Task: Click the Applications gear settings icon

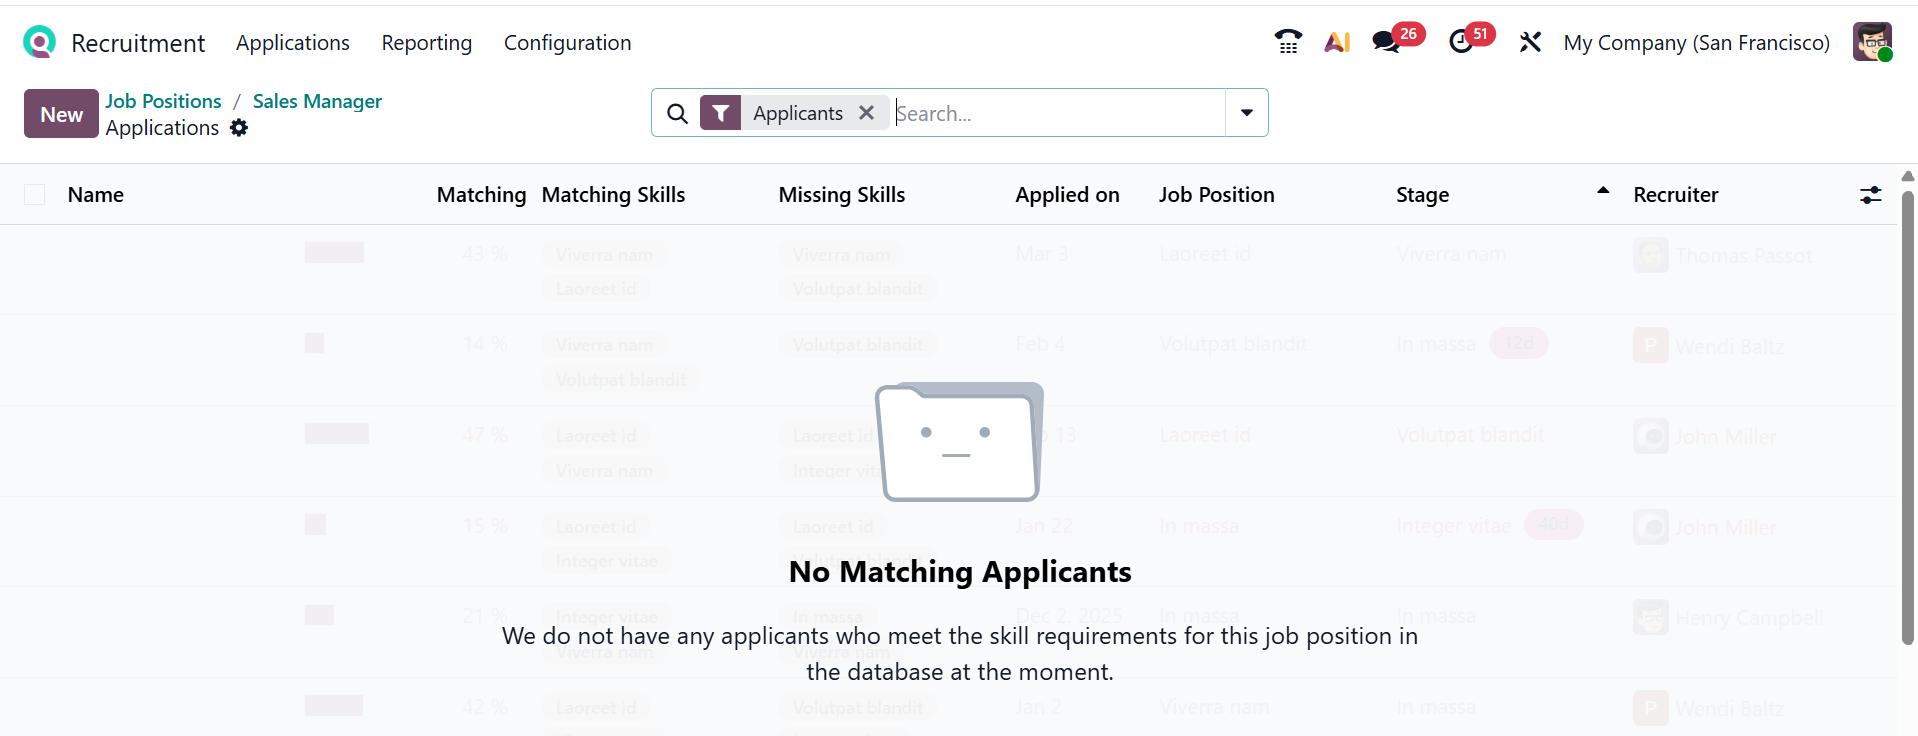Action: pos(239,128)
